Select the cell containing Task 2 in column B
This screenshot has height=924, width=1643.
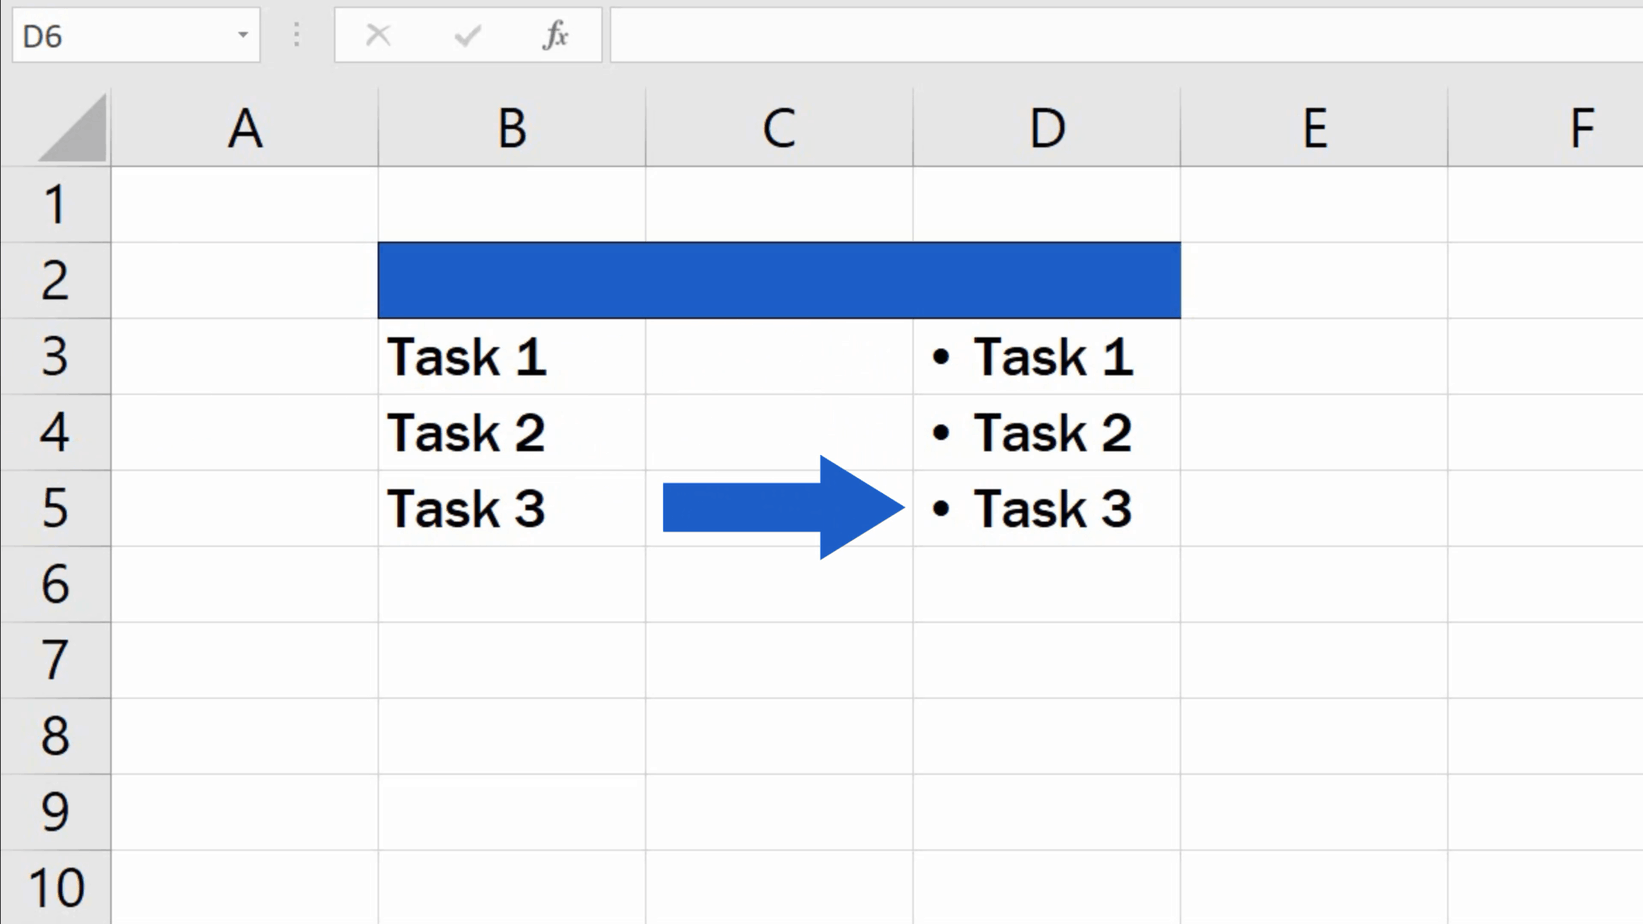tap(511, 433)
